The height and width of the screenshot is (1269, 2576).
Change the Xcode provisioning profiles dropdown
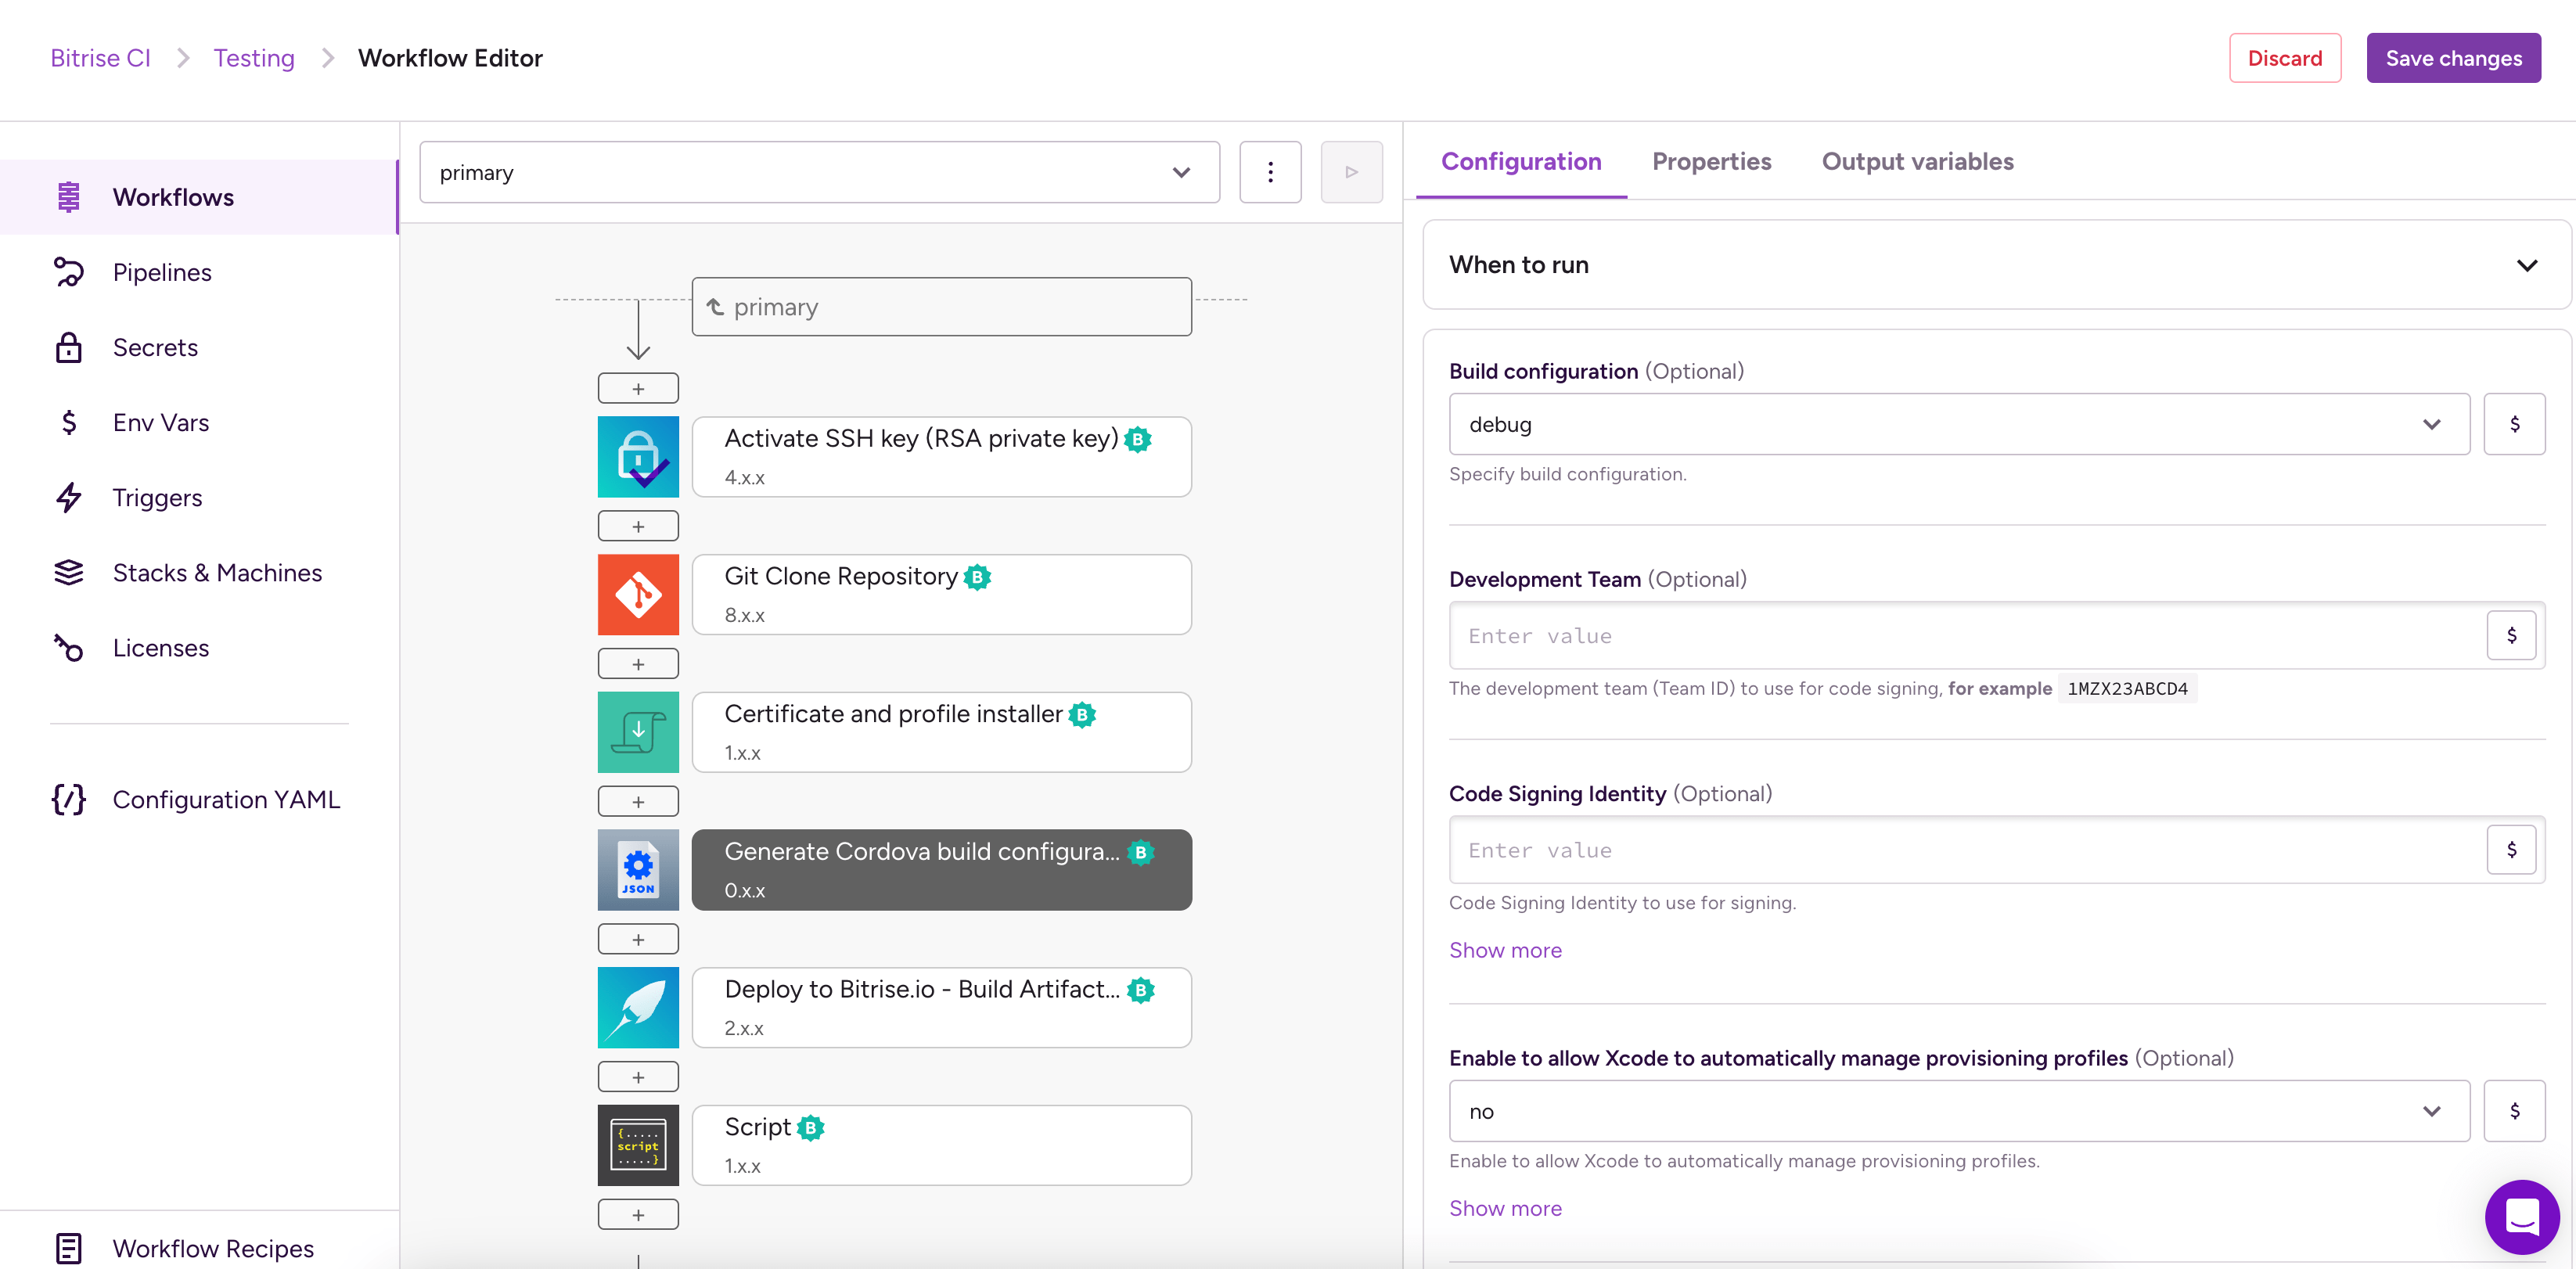click(x=2433, y=1110)
